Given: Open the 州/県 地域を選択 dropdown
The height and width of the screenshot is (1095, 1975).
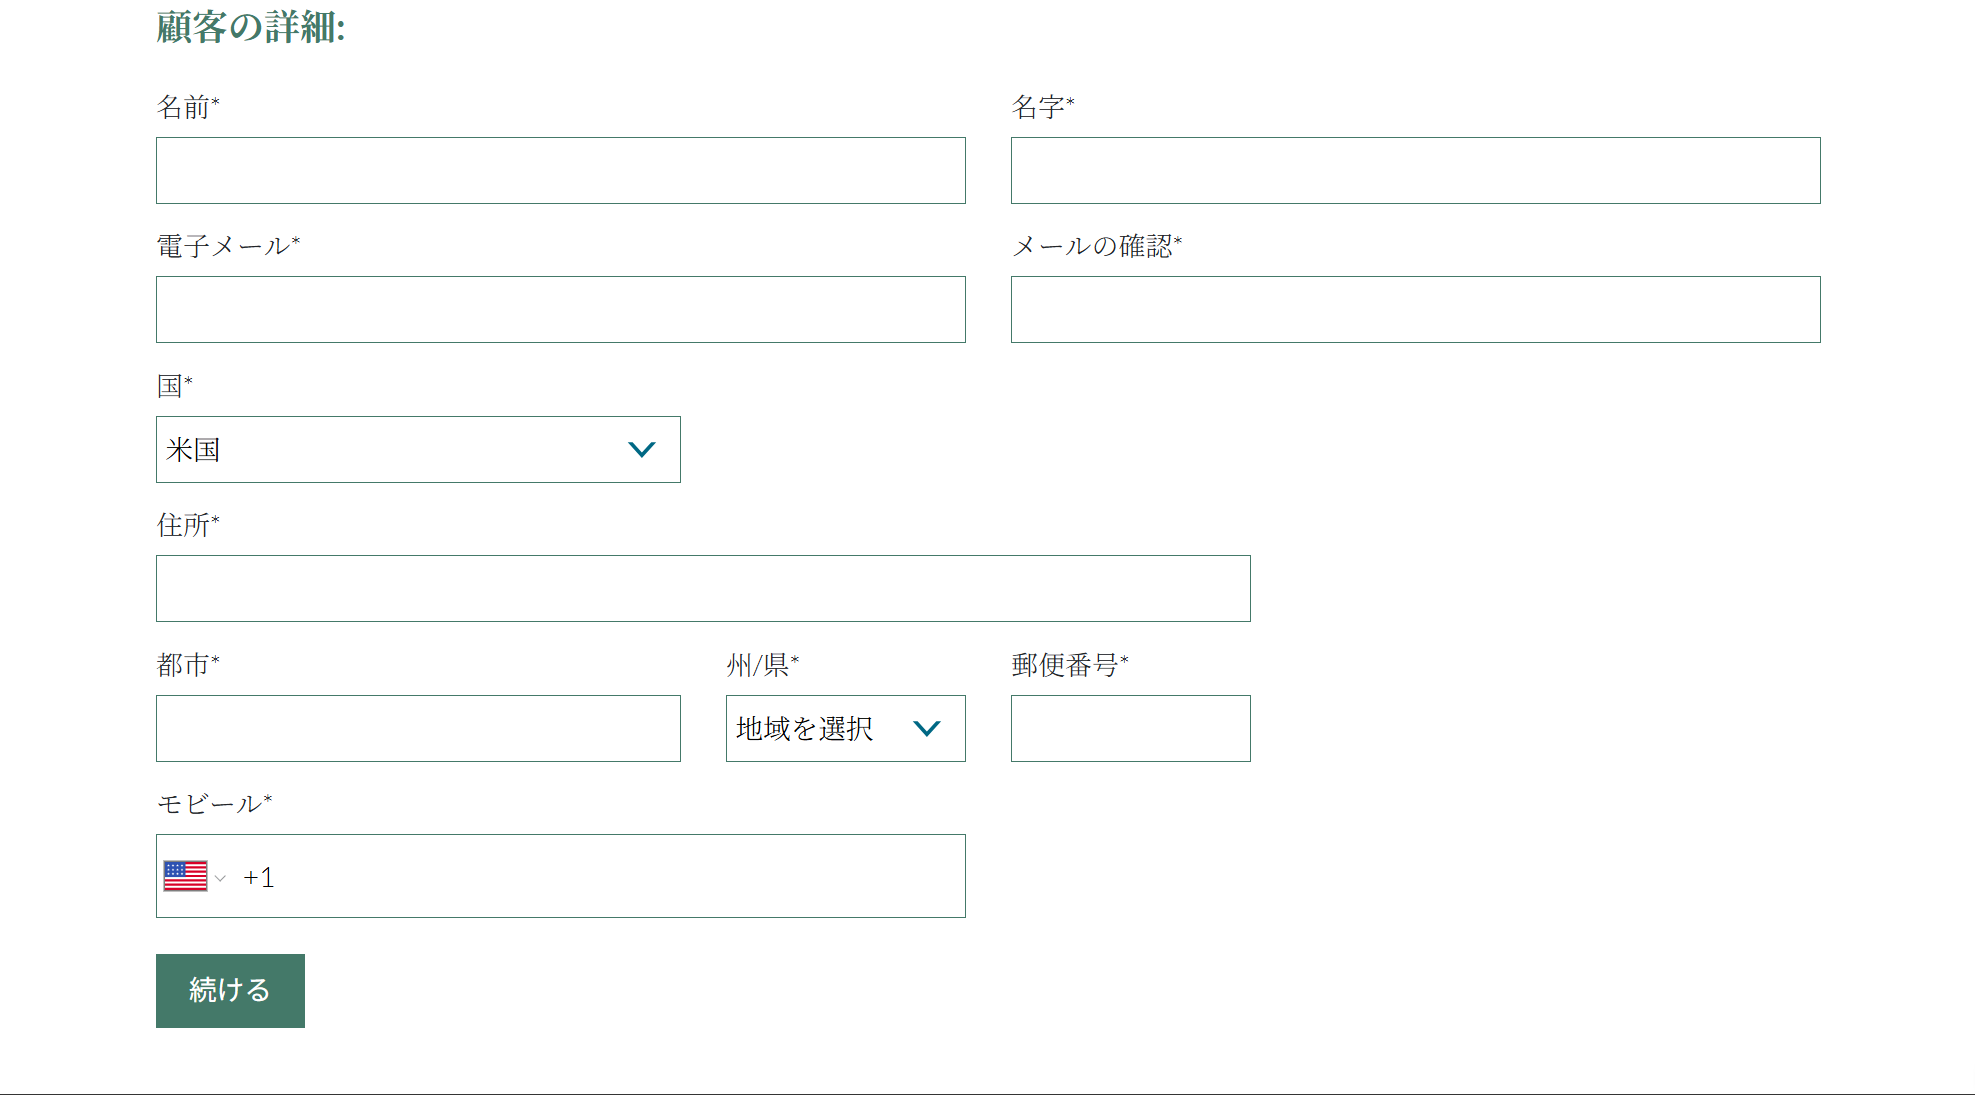Looking at the screenshot, I should pos(845,728).
